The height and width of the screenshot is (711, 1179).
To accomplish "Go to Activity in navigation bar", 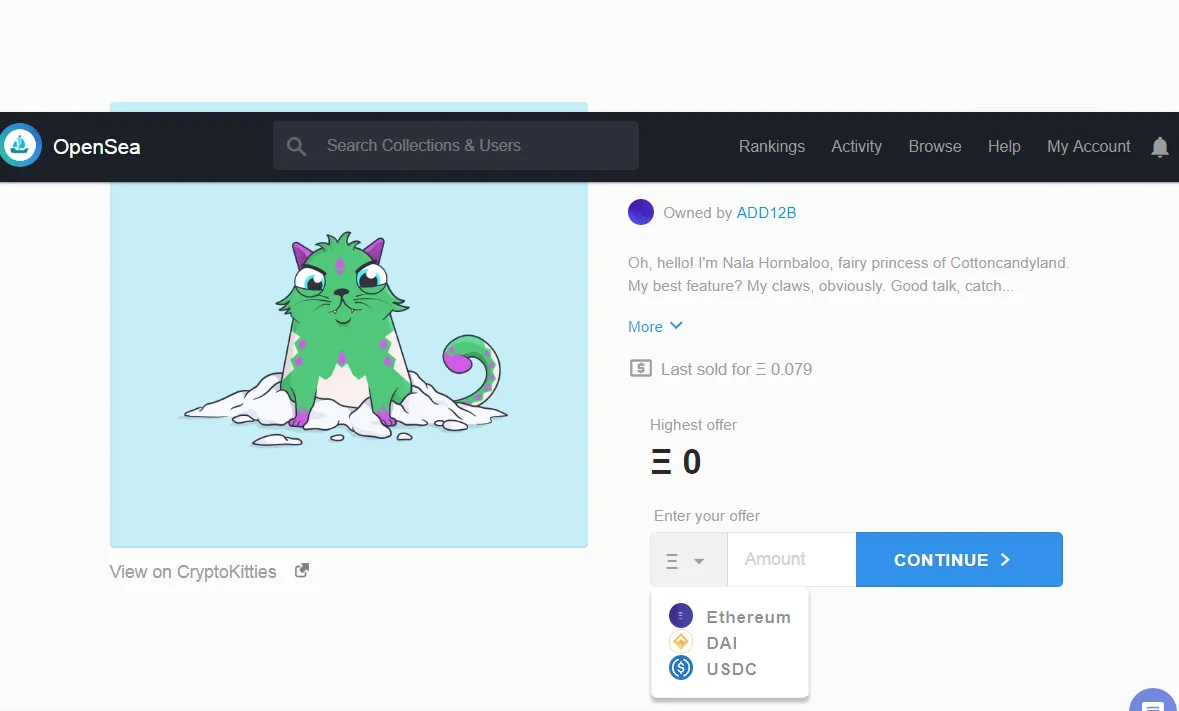I will (856, 147).
